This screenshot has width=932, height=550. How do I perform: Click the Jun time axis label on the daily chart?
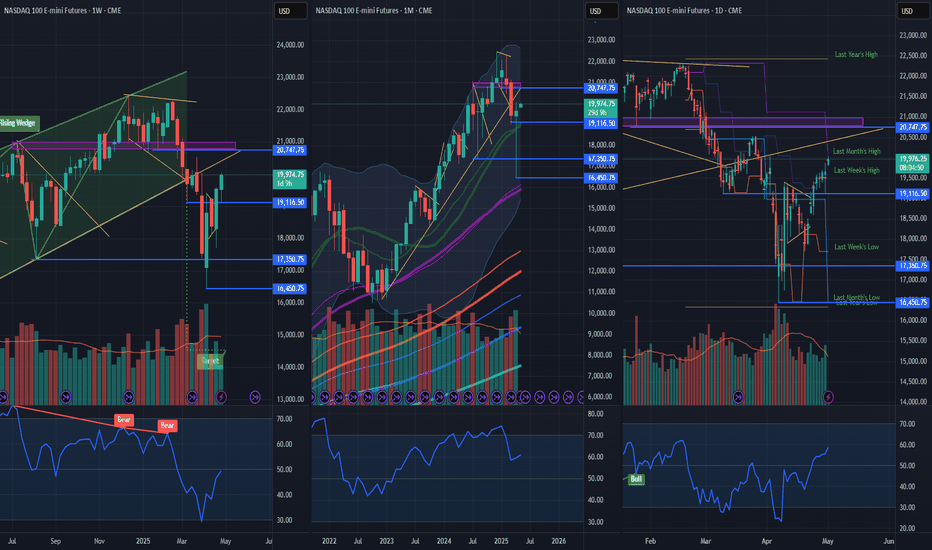click(x=889, y=541)
